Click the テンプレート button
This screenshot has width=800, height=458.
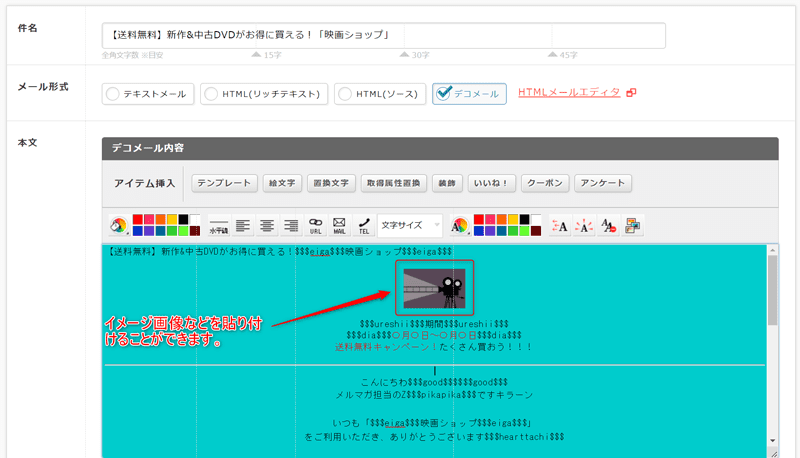click(224, 183)
